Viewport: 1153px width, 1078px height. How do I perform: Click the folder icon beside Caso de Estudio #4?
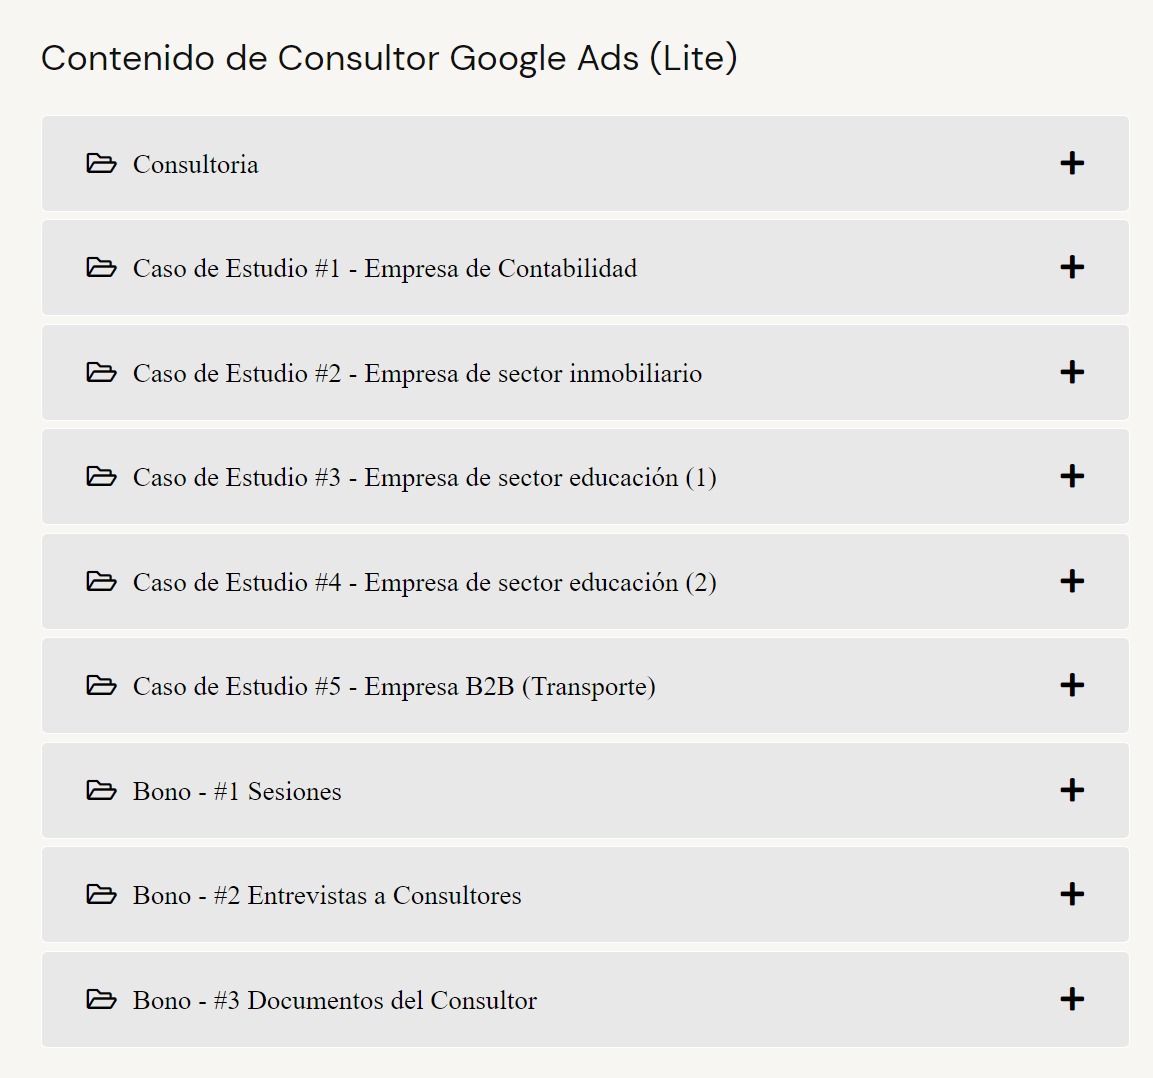click(x=101, y=581)
